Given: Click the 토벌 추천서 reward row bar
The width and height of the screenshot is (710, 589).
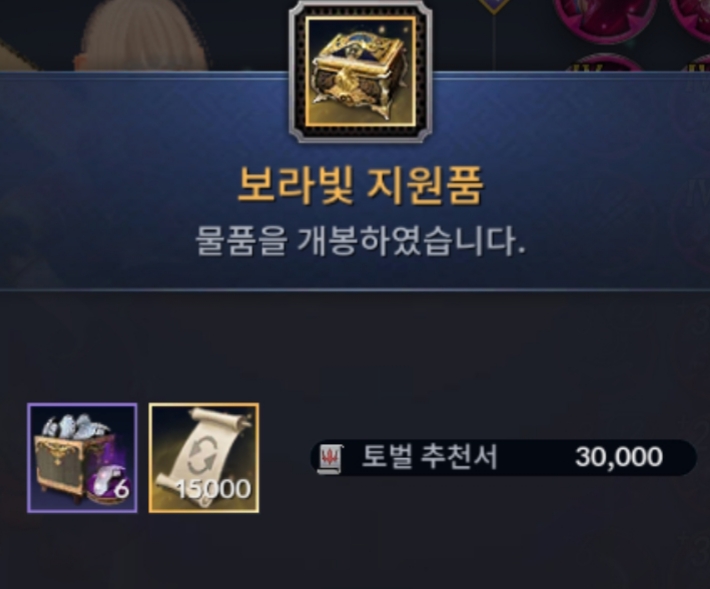Looking at the screenshot, I should [503, 458].
